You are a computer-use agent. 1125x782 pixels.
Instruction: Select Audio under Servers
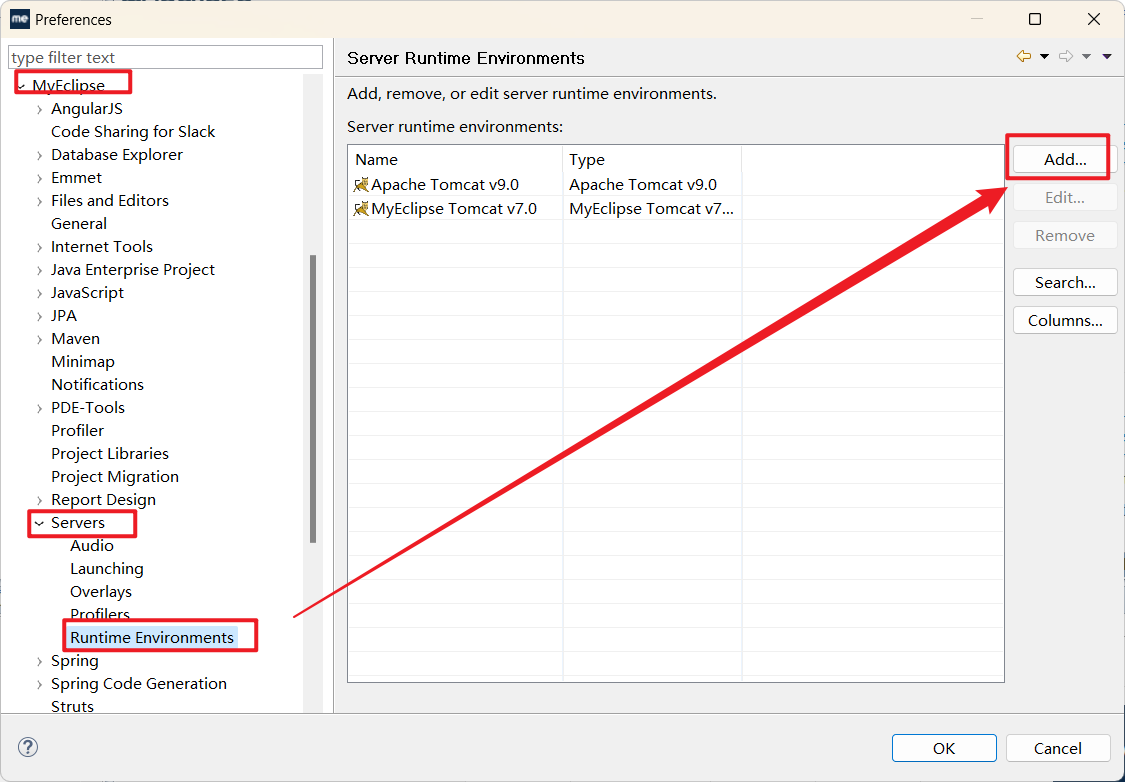point(92,545)
